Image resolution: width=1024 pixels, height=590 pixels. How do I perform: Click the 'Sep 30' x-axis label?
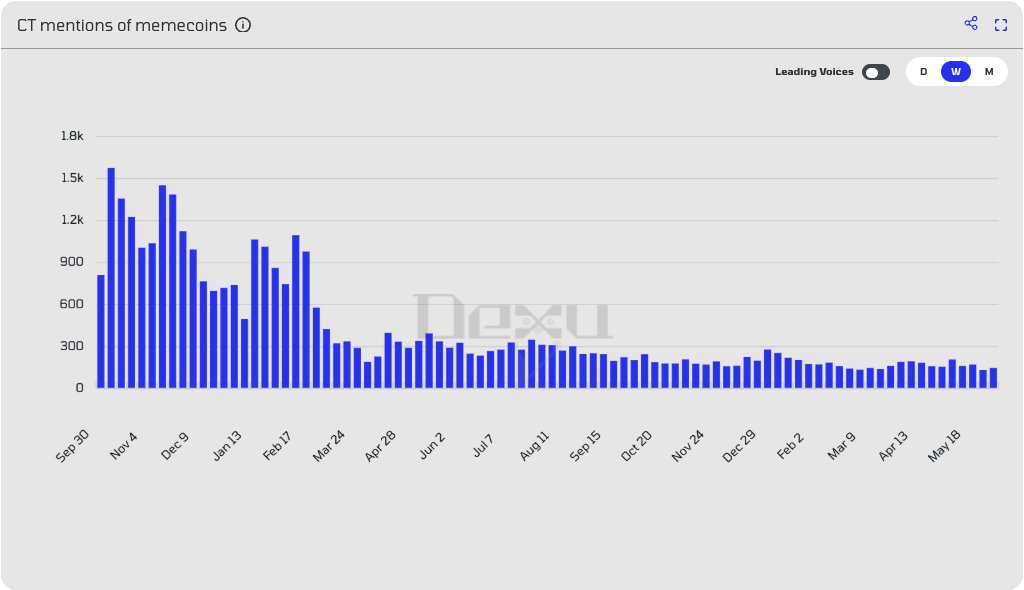tap(72, 446)
